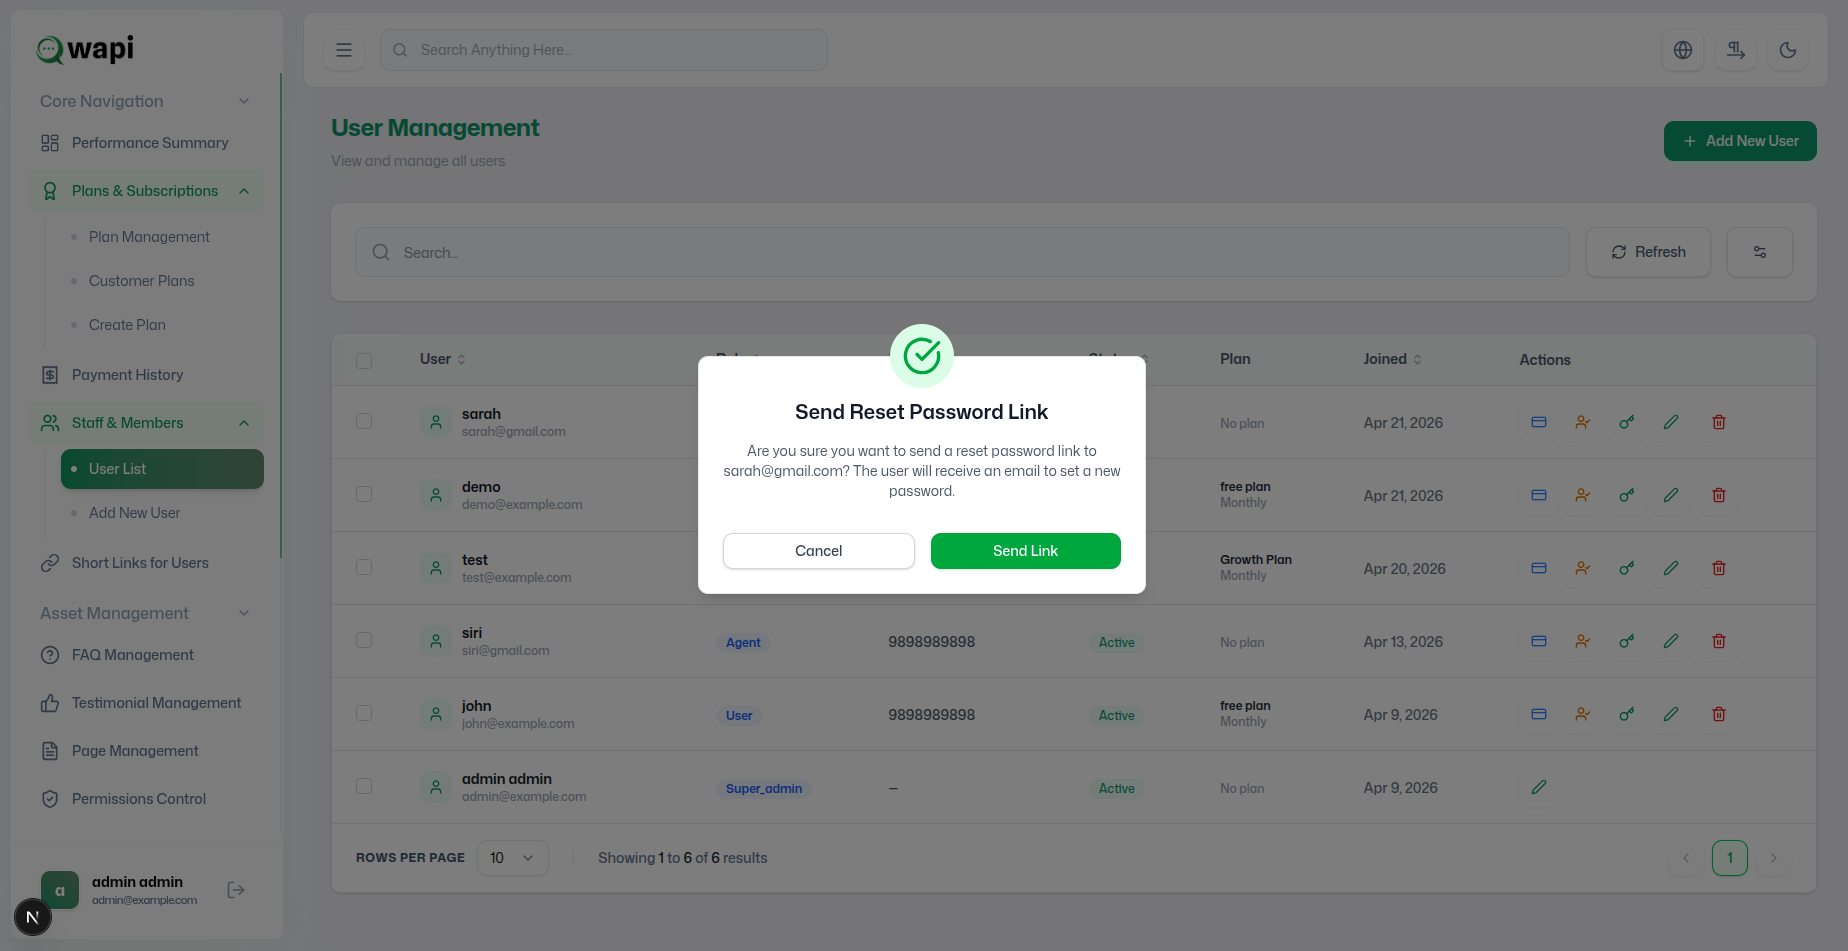Edit siri's user with pencil icon
1848x951 pixels.
pos(1671,641)
